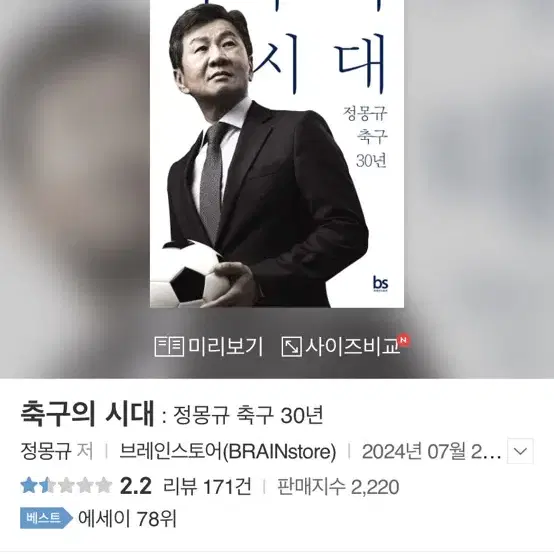Screen dimensions: 554x554
Task: Click the 판매지수 2,220 sales index
Action: [x=338, y=486]
